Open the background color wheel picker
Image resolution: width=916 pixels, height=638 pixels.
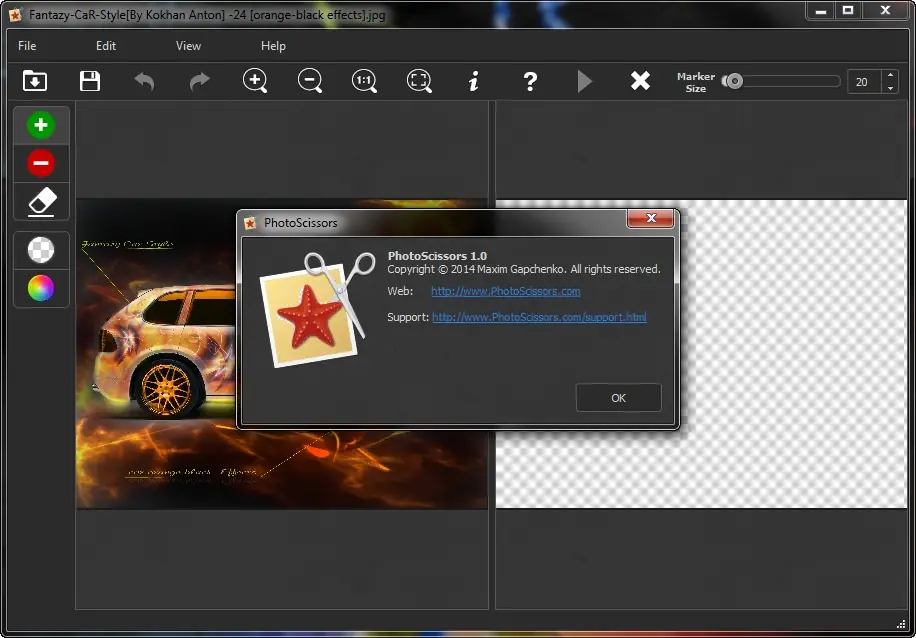[41, 288]
